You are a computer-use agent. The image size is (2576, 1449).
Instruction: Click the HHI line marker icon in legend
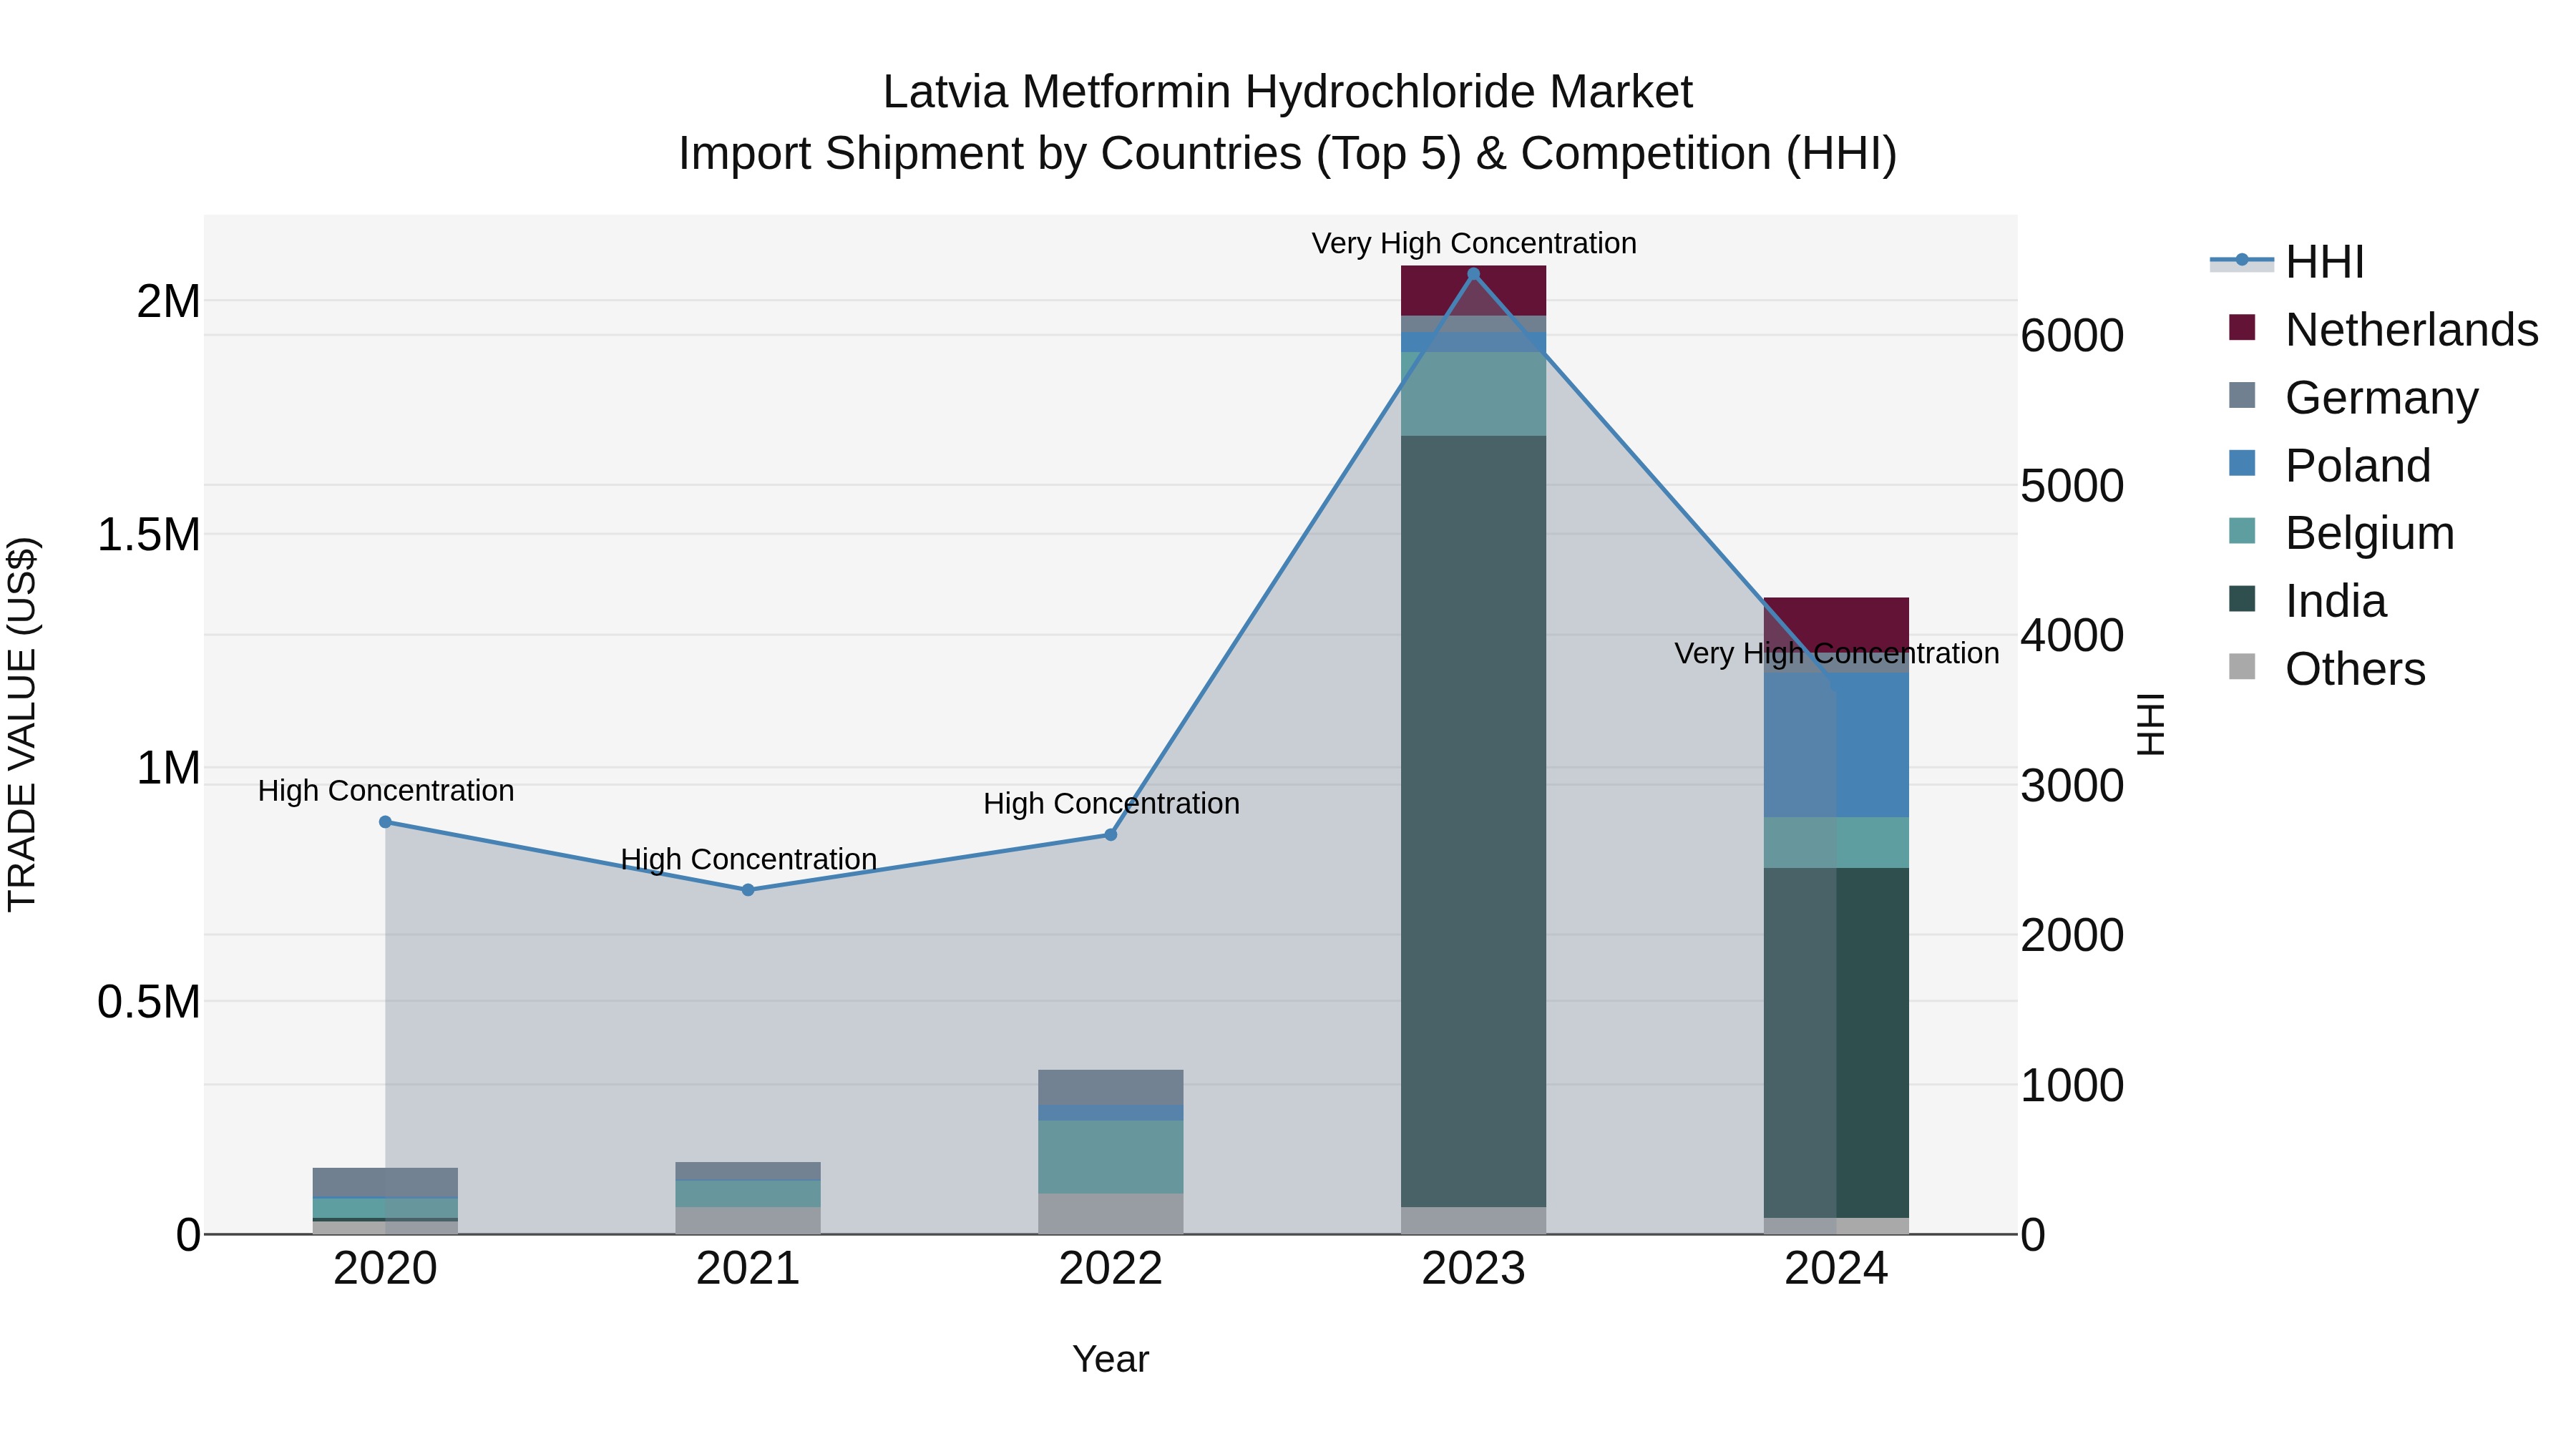[x=2241, y=261]
